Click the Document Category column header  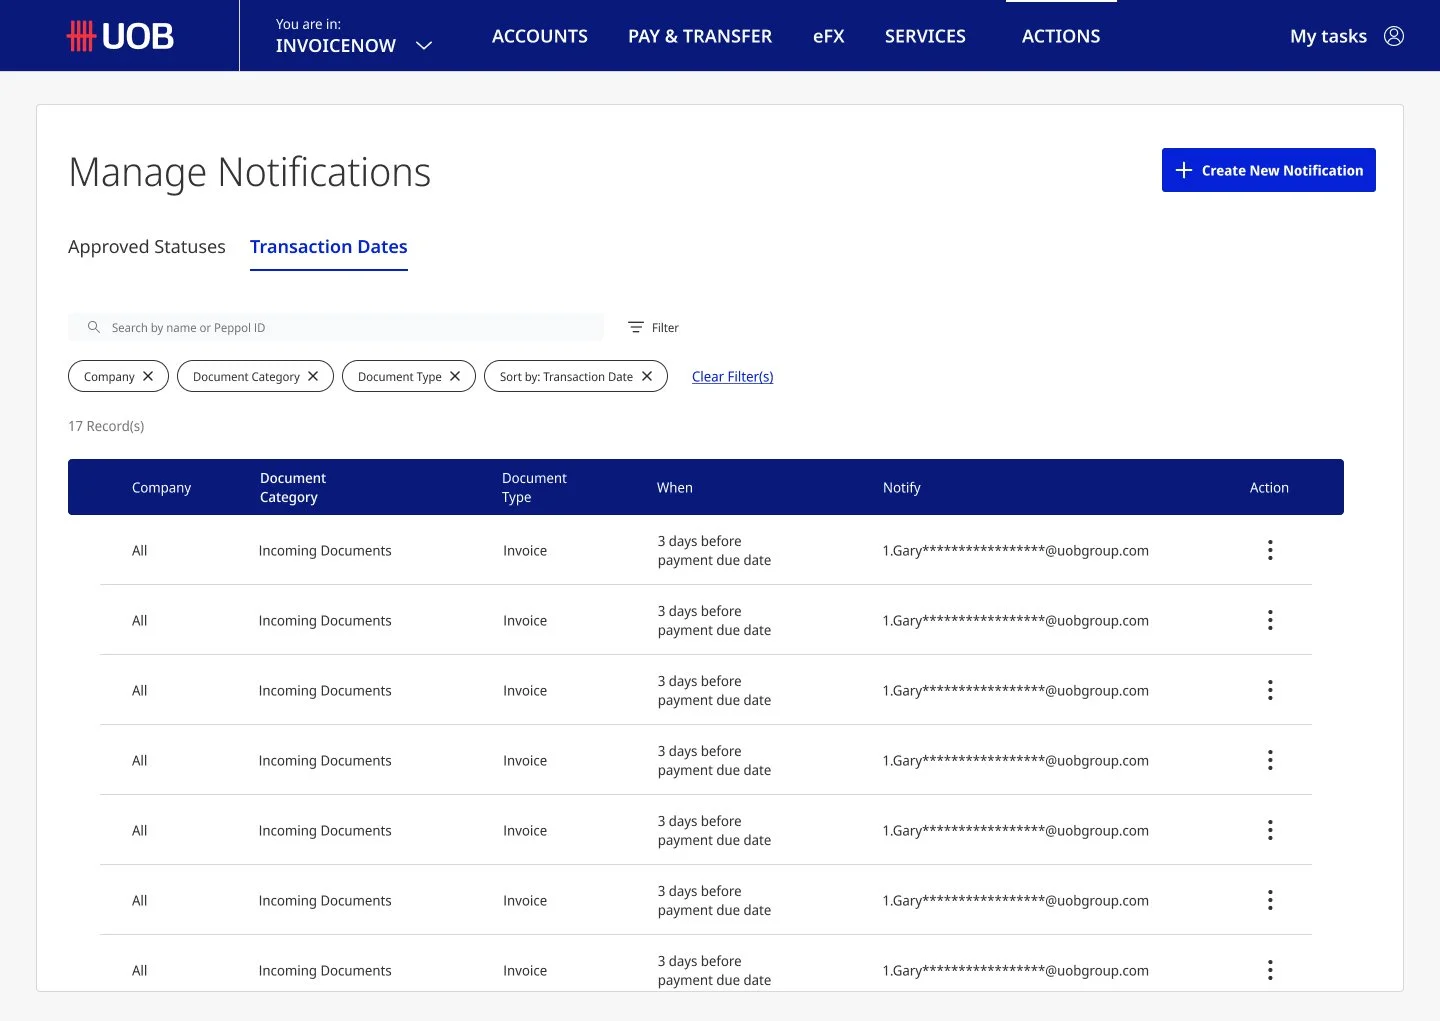click(293, 487)
